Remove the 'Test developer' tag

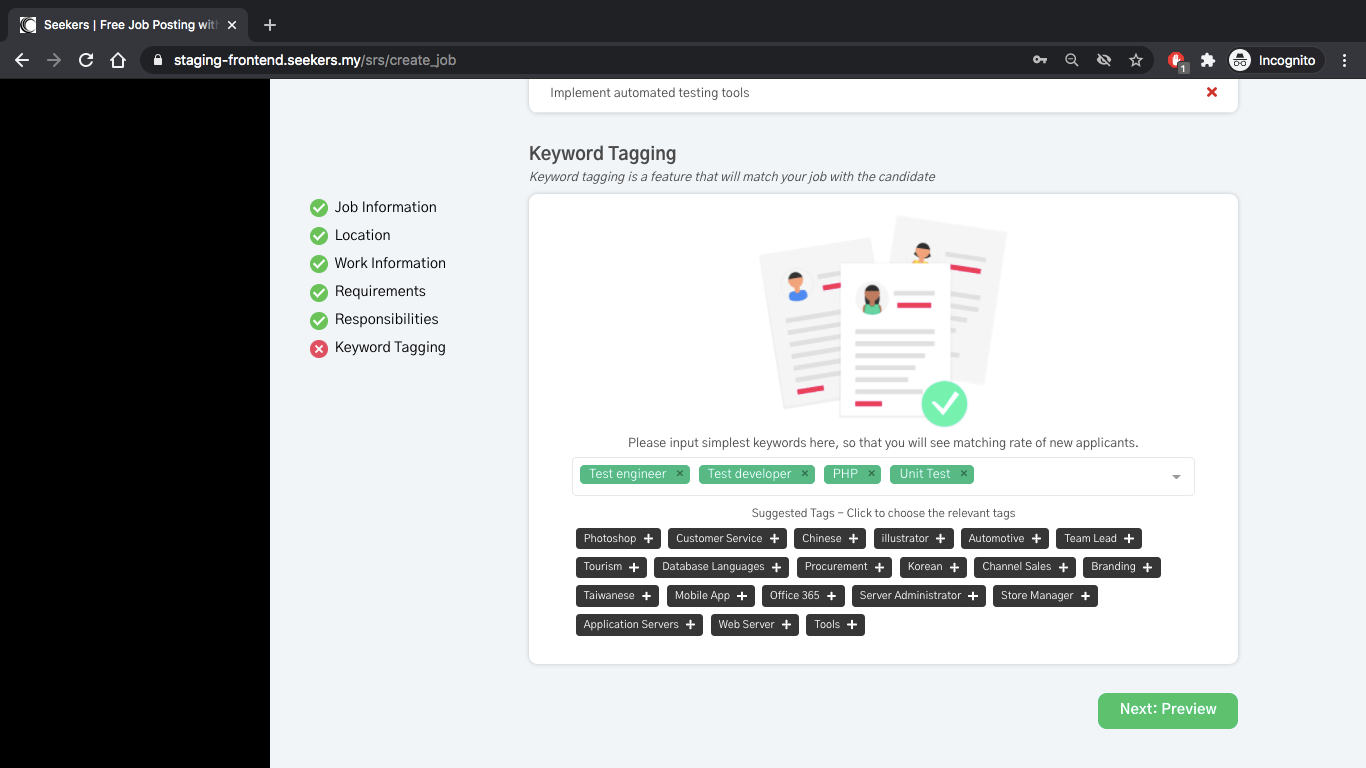(x=804, y=474)
